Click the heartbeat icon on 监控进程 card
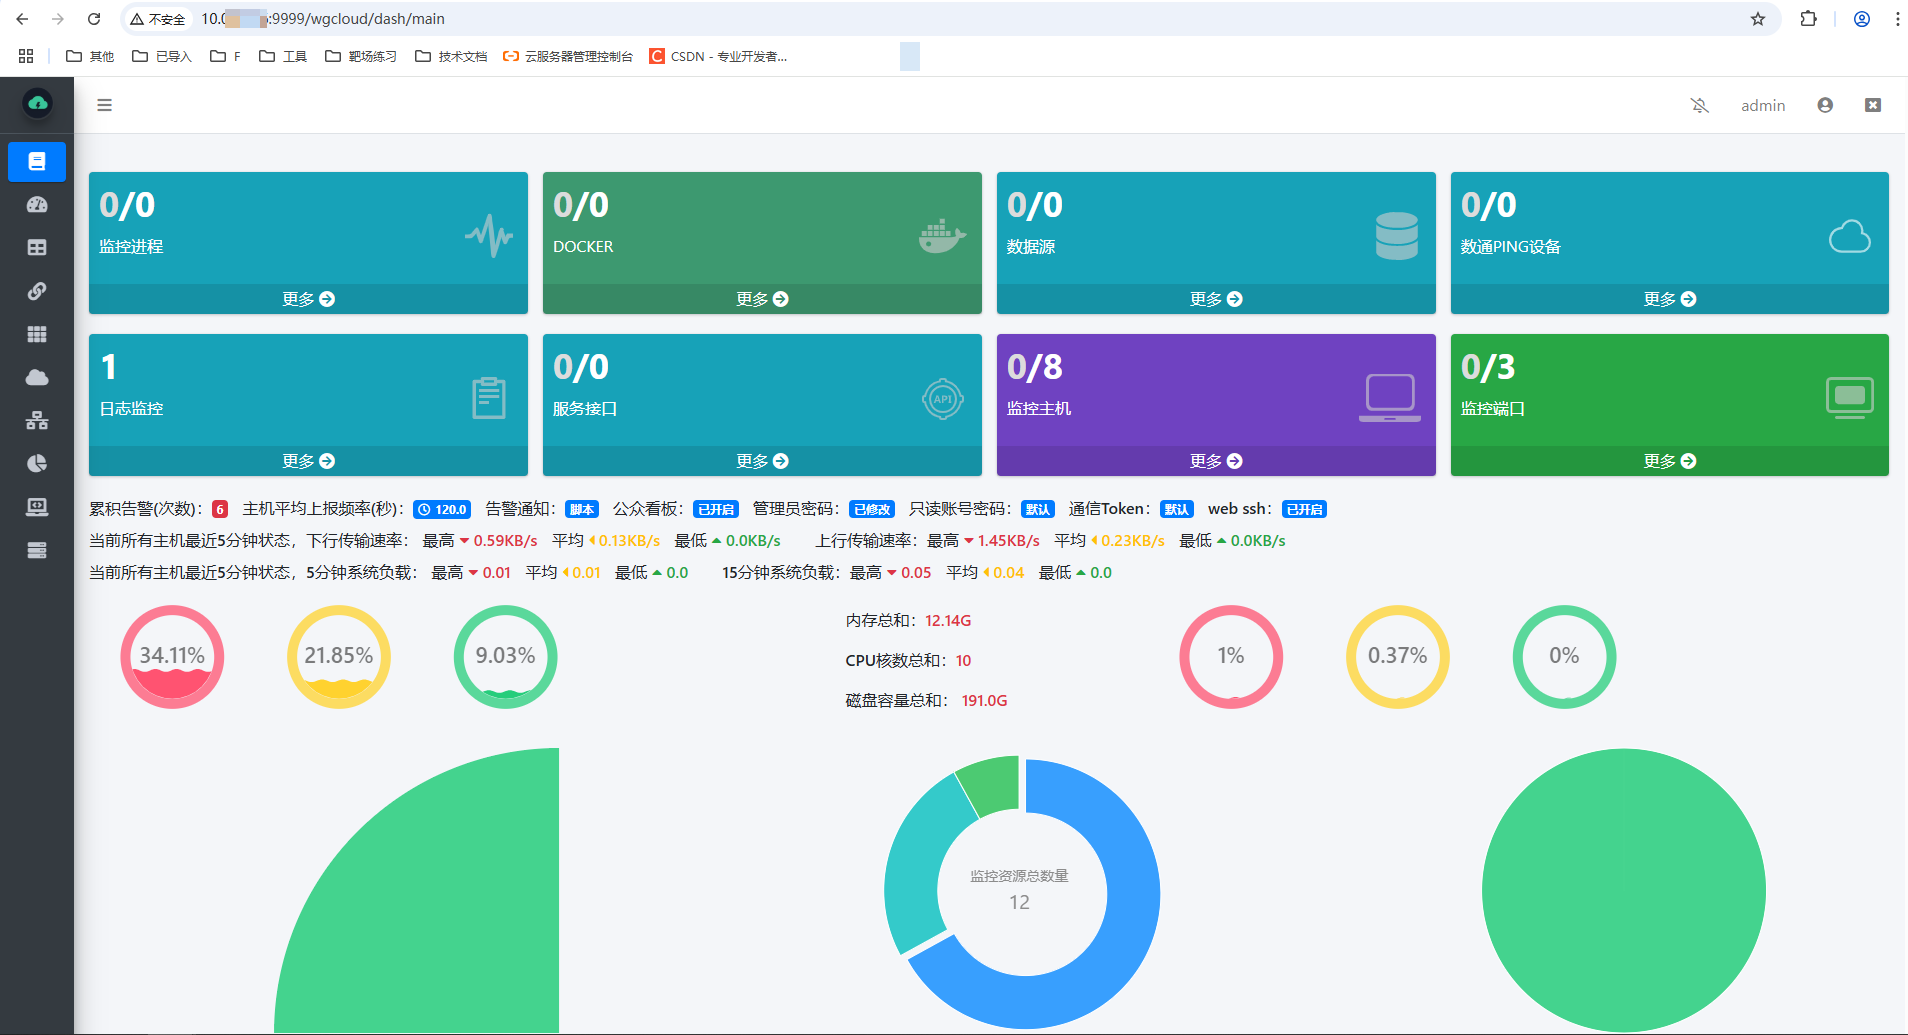Screen dimensions: 1908x1035 (489, 236)
